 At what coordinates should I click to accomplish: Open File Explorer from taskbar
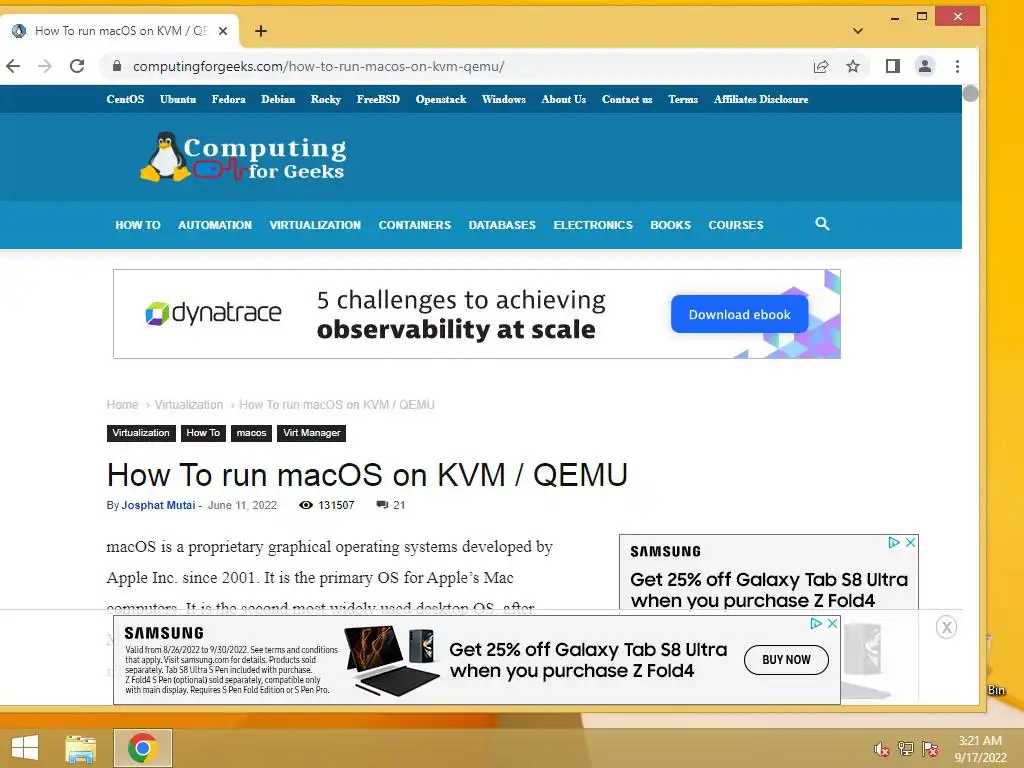[x=81, y=748]
